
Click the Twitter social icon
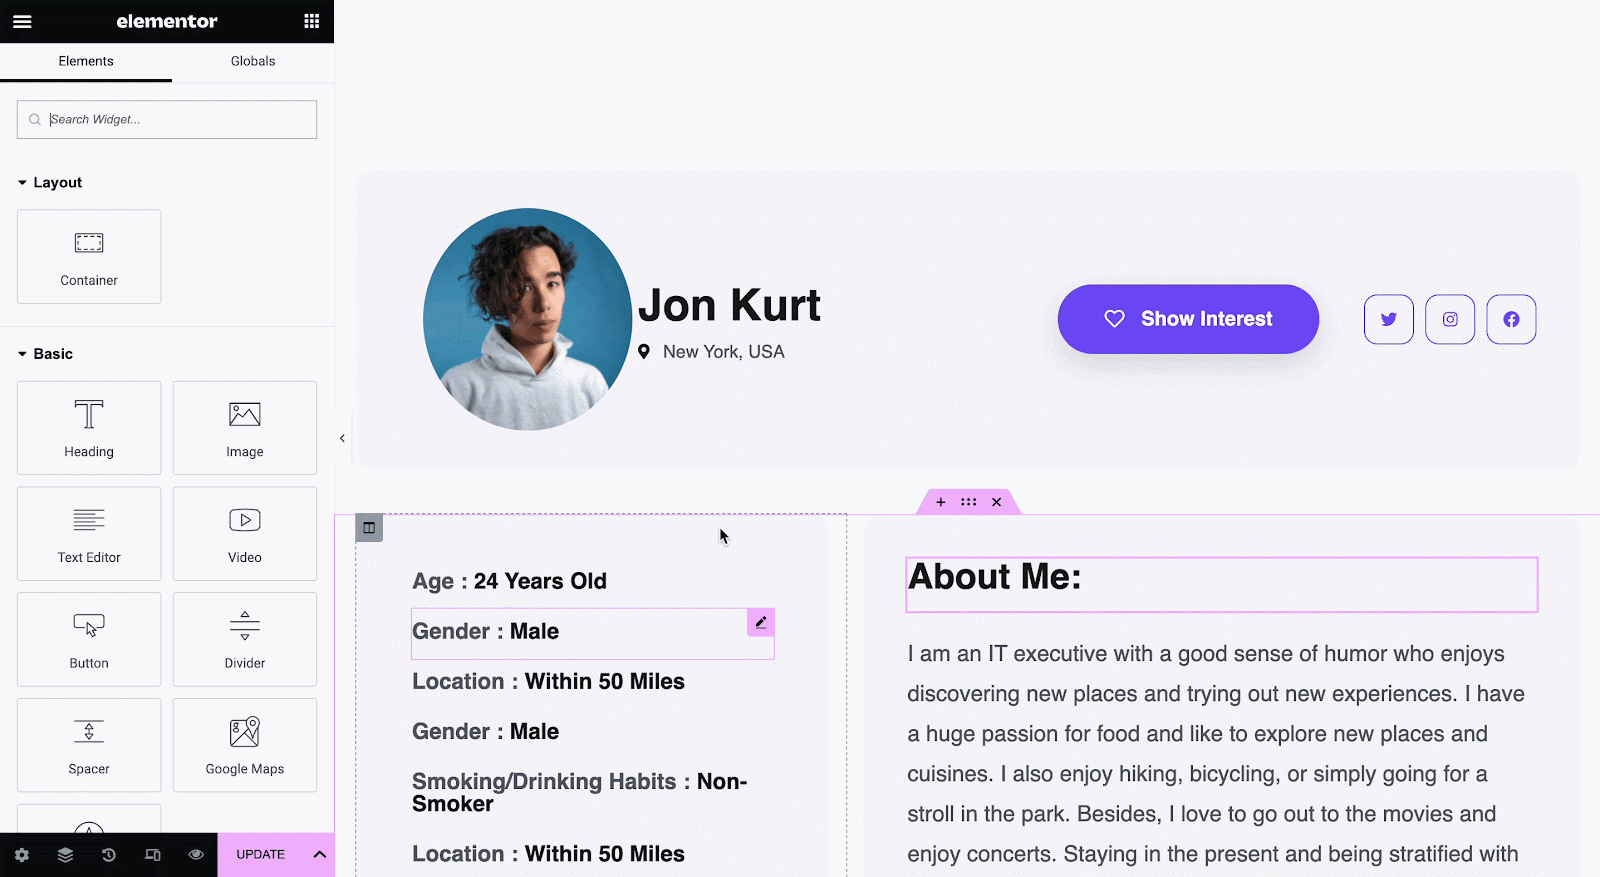click(x=1389, y=319)
